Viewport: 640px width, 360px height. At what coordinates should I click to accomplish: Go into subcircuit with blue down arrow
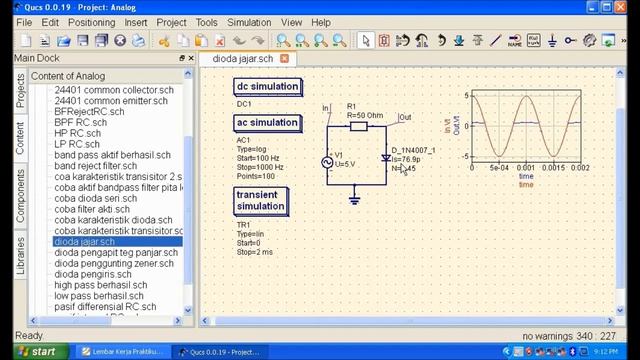coord(459,40)
